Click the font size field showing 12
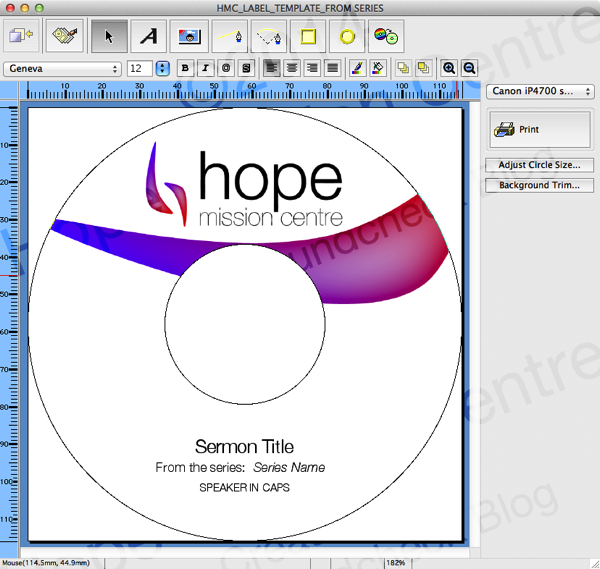Screen dimensions: 600x569 tap(140, 69)
